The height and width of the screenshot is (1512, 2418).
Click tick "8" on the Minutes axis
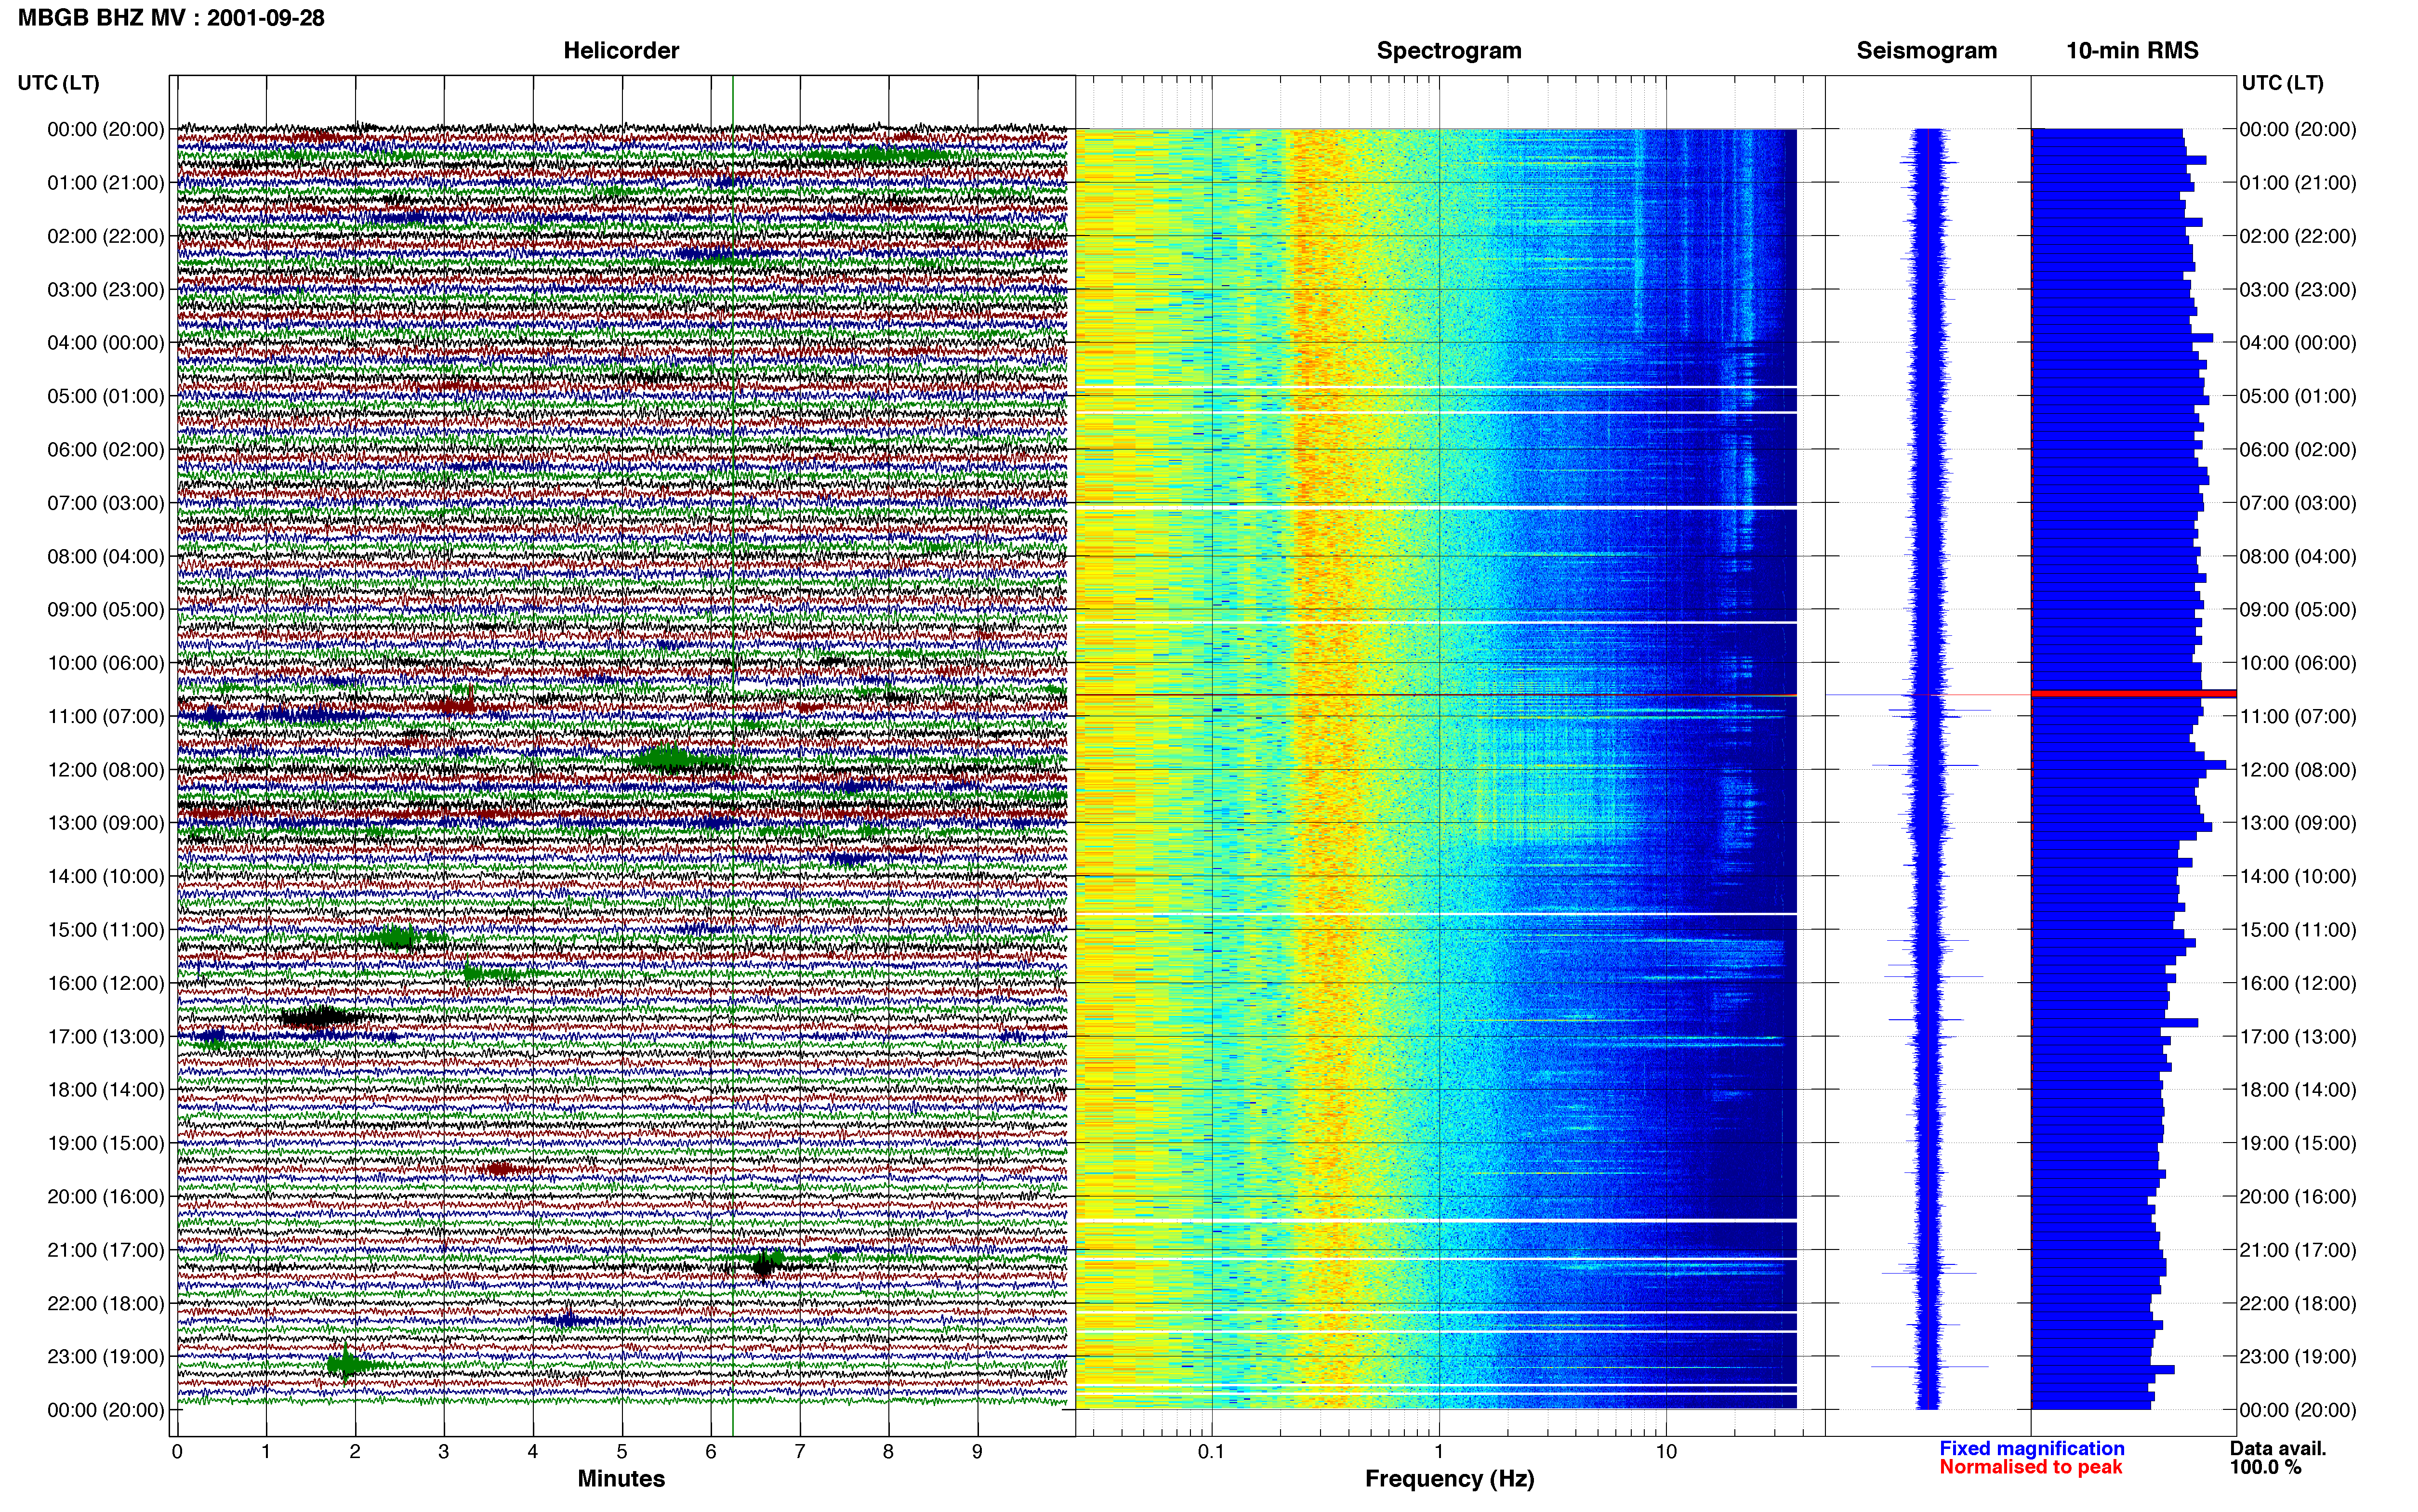pos(888,1452)
